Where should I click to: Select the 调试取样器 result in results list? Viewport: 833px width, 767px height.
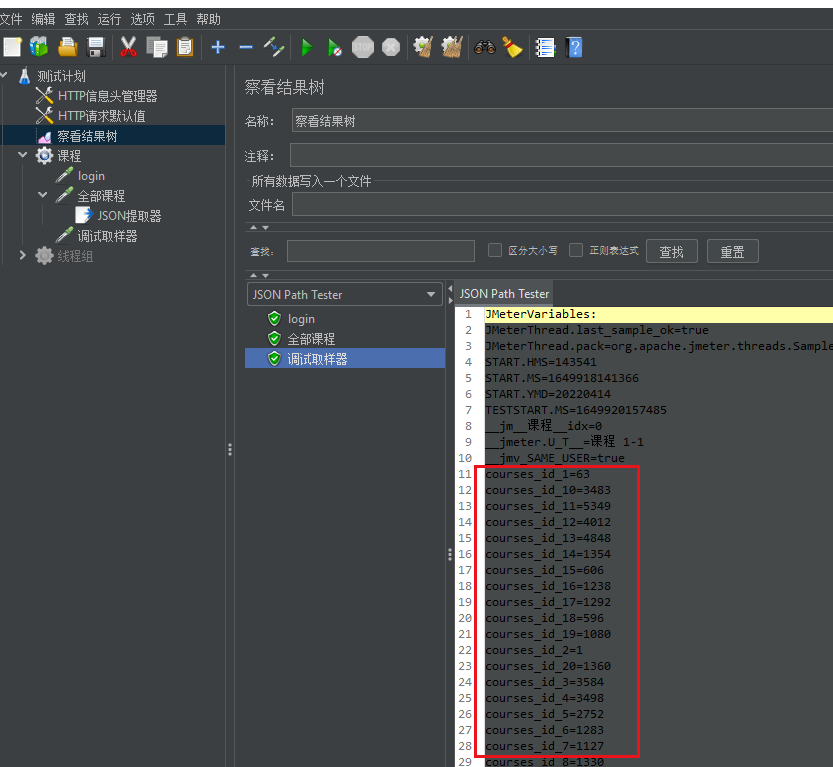(x=317, y=359)
